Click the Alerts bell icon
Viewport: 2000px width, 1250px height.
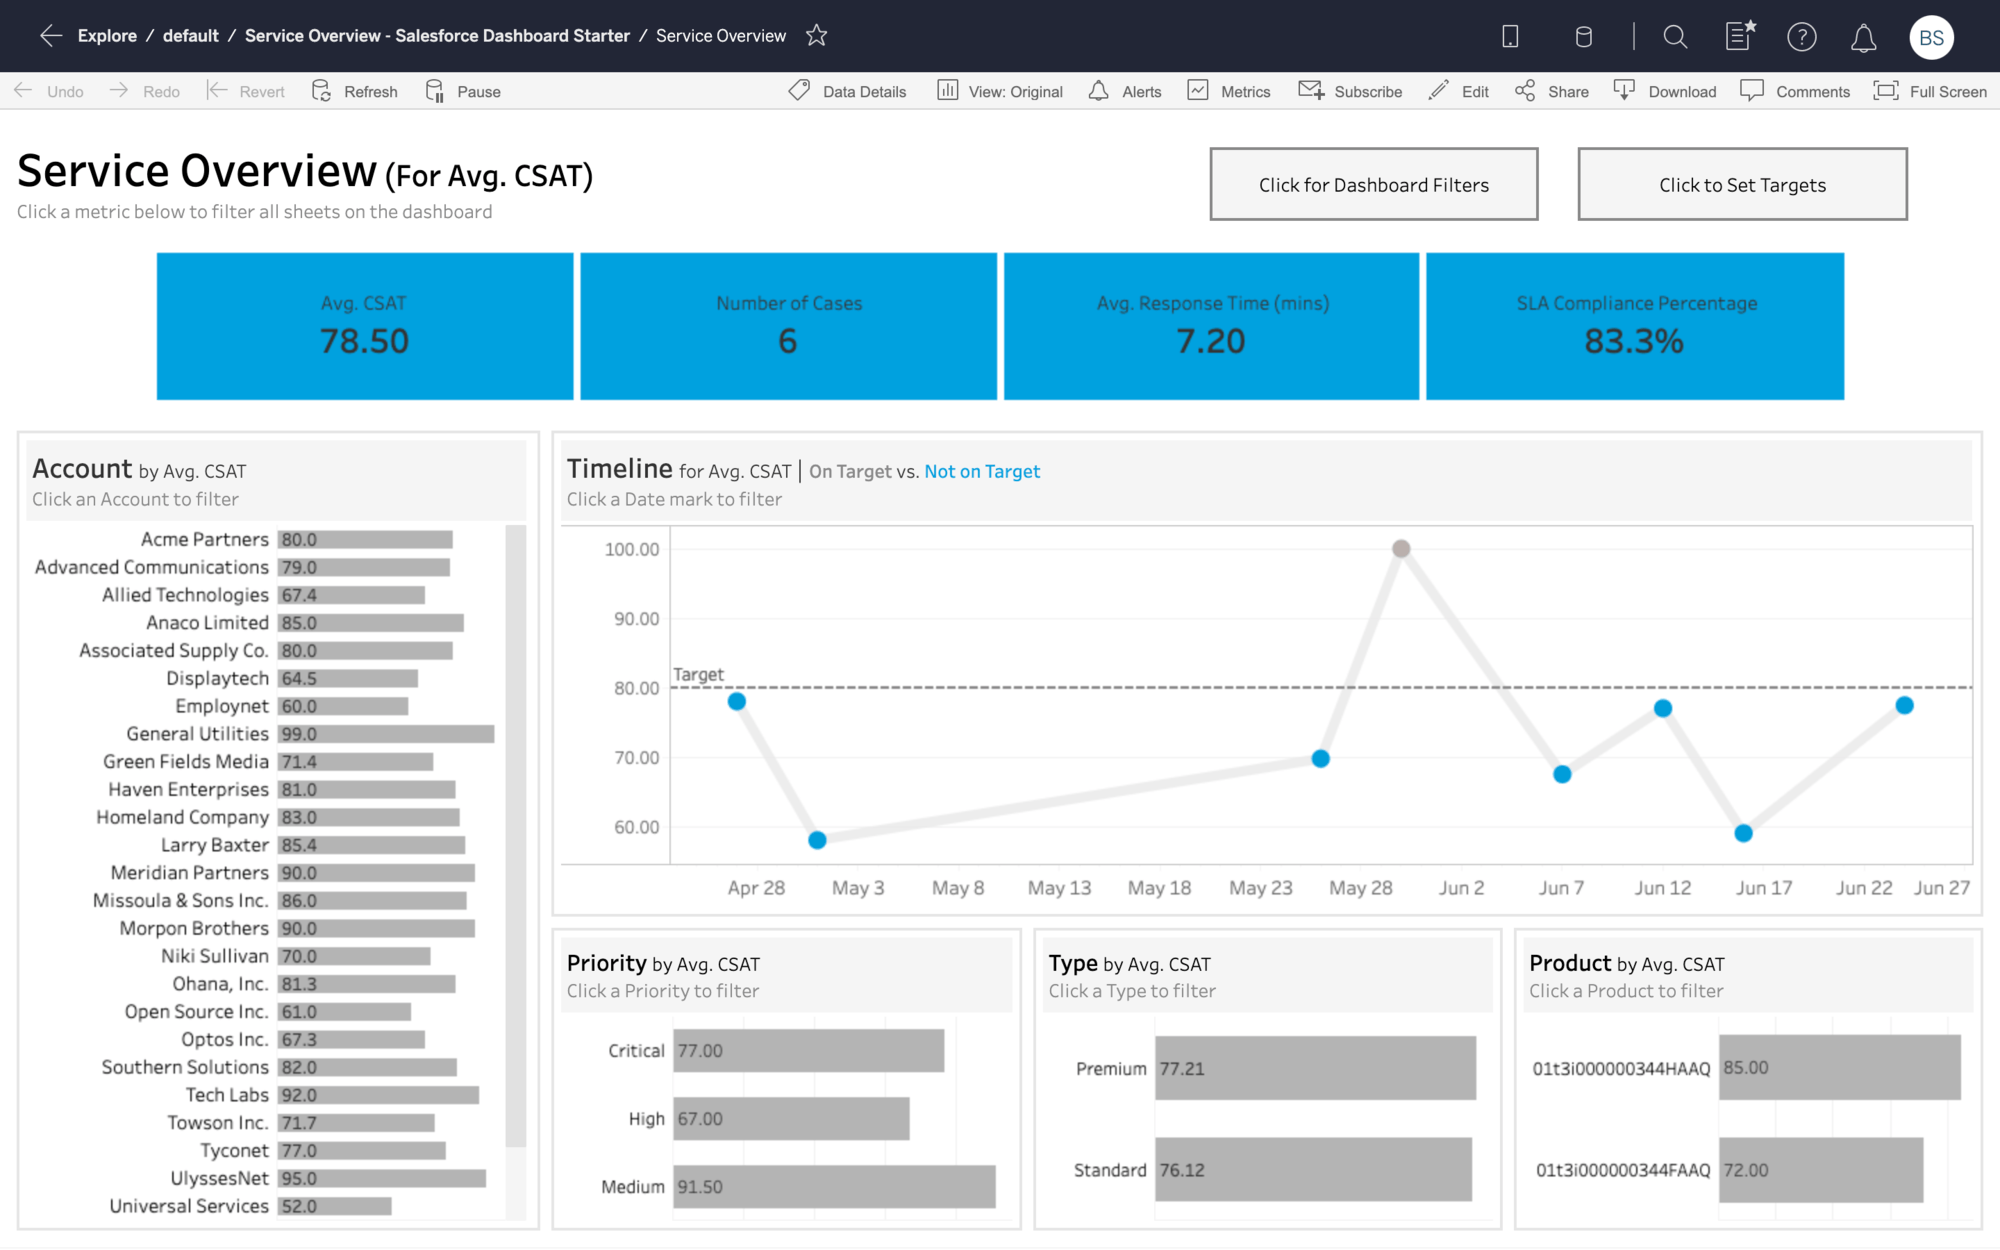click(x=1099, y=91)
